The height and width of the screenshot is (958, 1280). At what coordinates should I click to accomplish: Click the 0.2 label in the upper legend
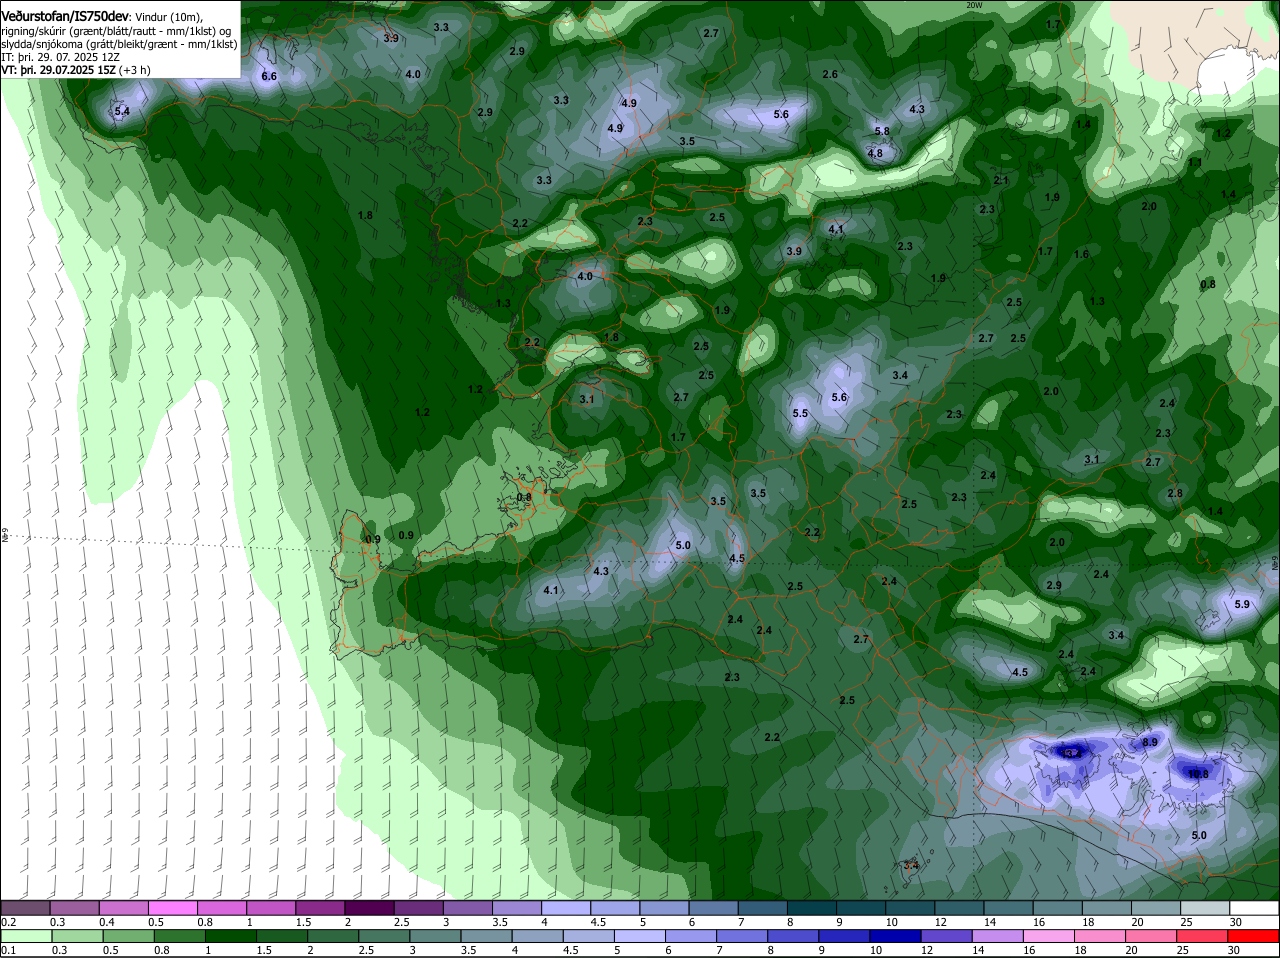[9, 922]
